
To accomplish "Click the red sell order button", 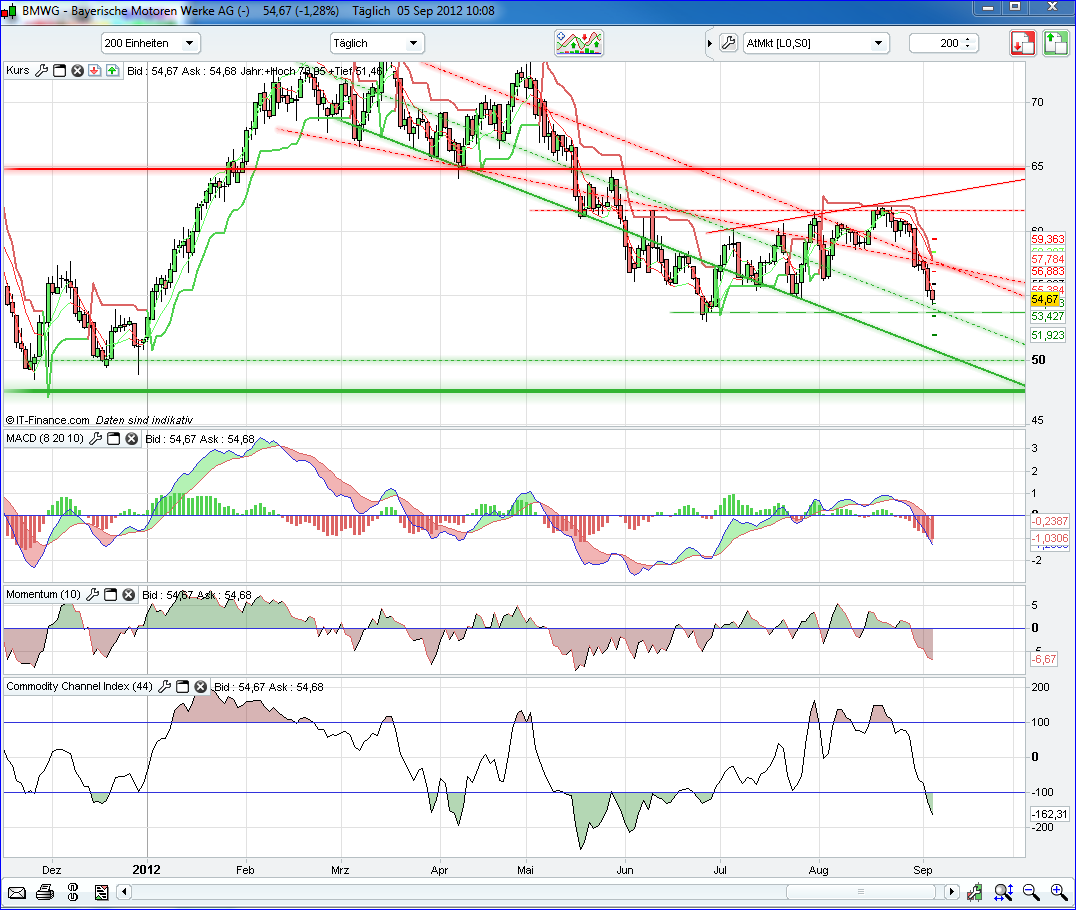I will (1022, 43).
